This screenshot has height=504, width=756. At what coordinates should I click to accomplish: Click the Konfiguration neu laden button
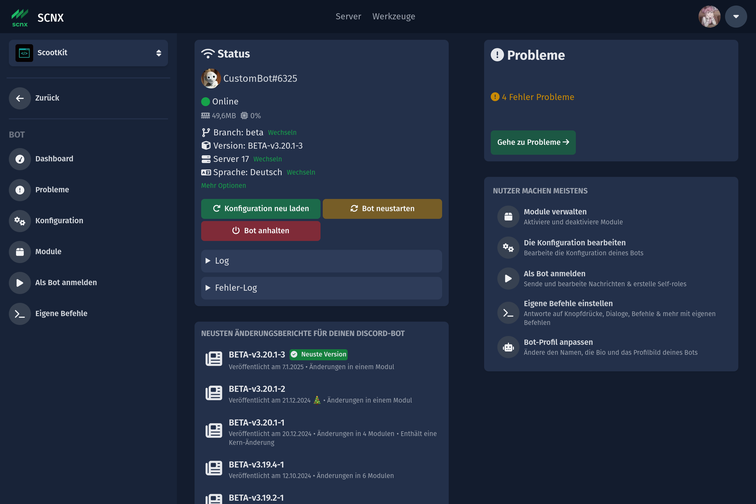(x=260, y=209)
